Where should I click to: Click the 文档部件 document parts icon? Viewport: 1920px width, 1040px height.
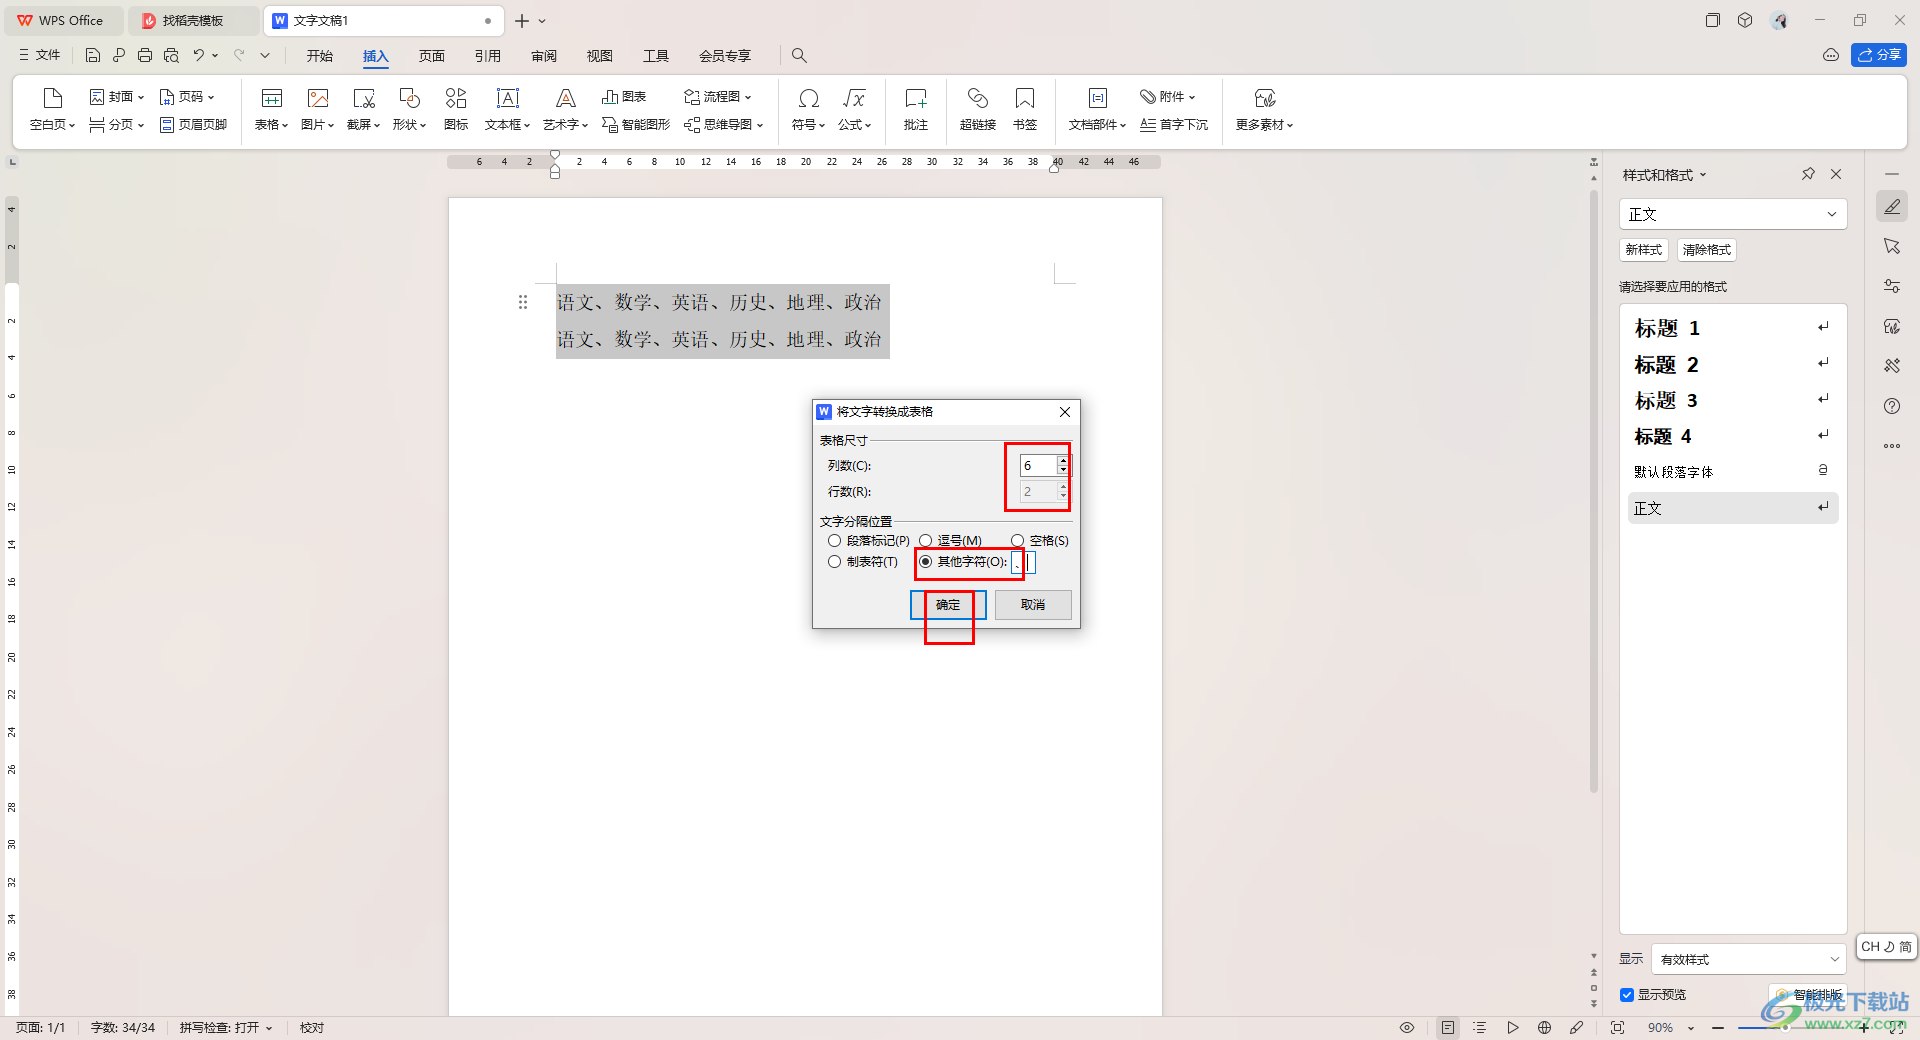point(1098,98)
